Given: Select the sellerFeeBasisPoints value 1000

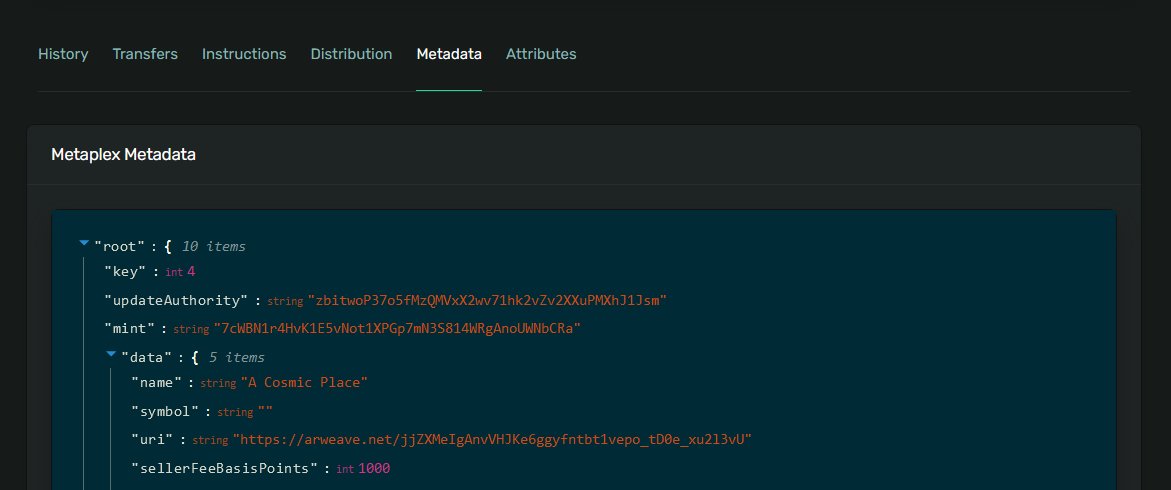Looking at the screenshot, I should click(x=374, y=468).
